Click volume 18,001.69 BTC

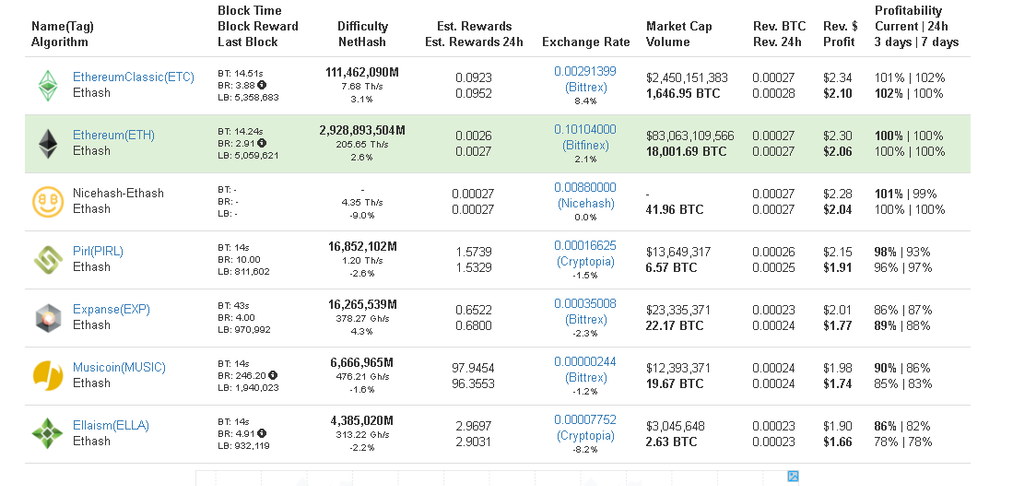pos(686,152)
